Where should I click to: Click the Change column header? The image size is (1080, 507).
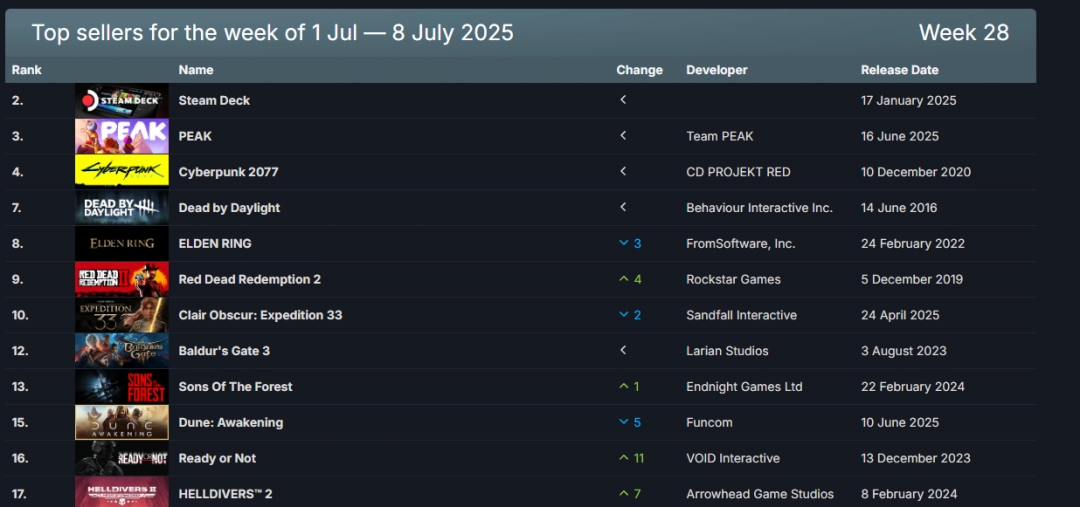[639, 70]
